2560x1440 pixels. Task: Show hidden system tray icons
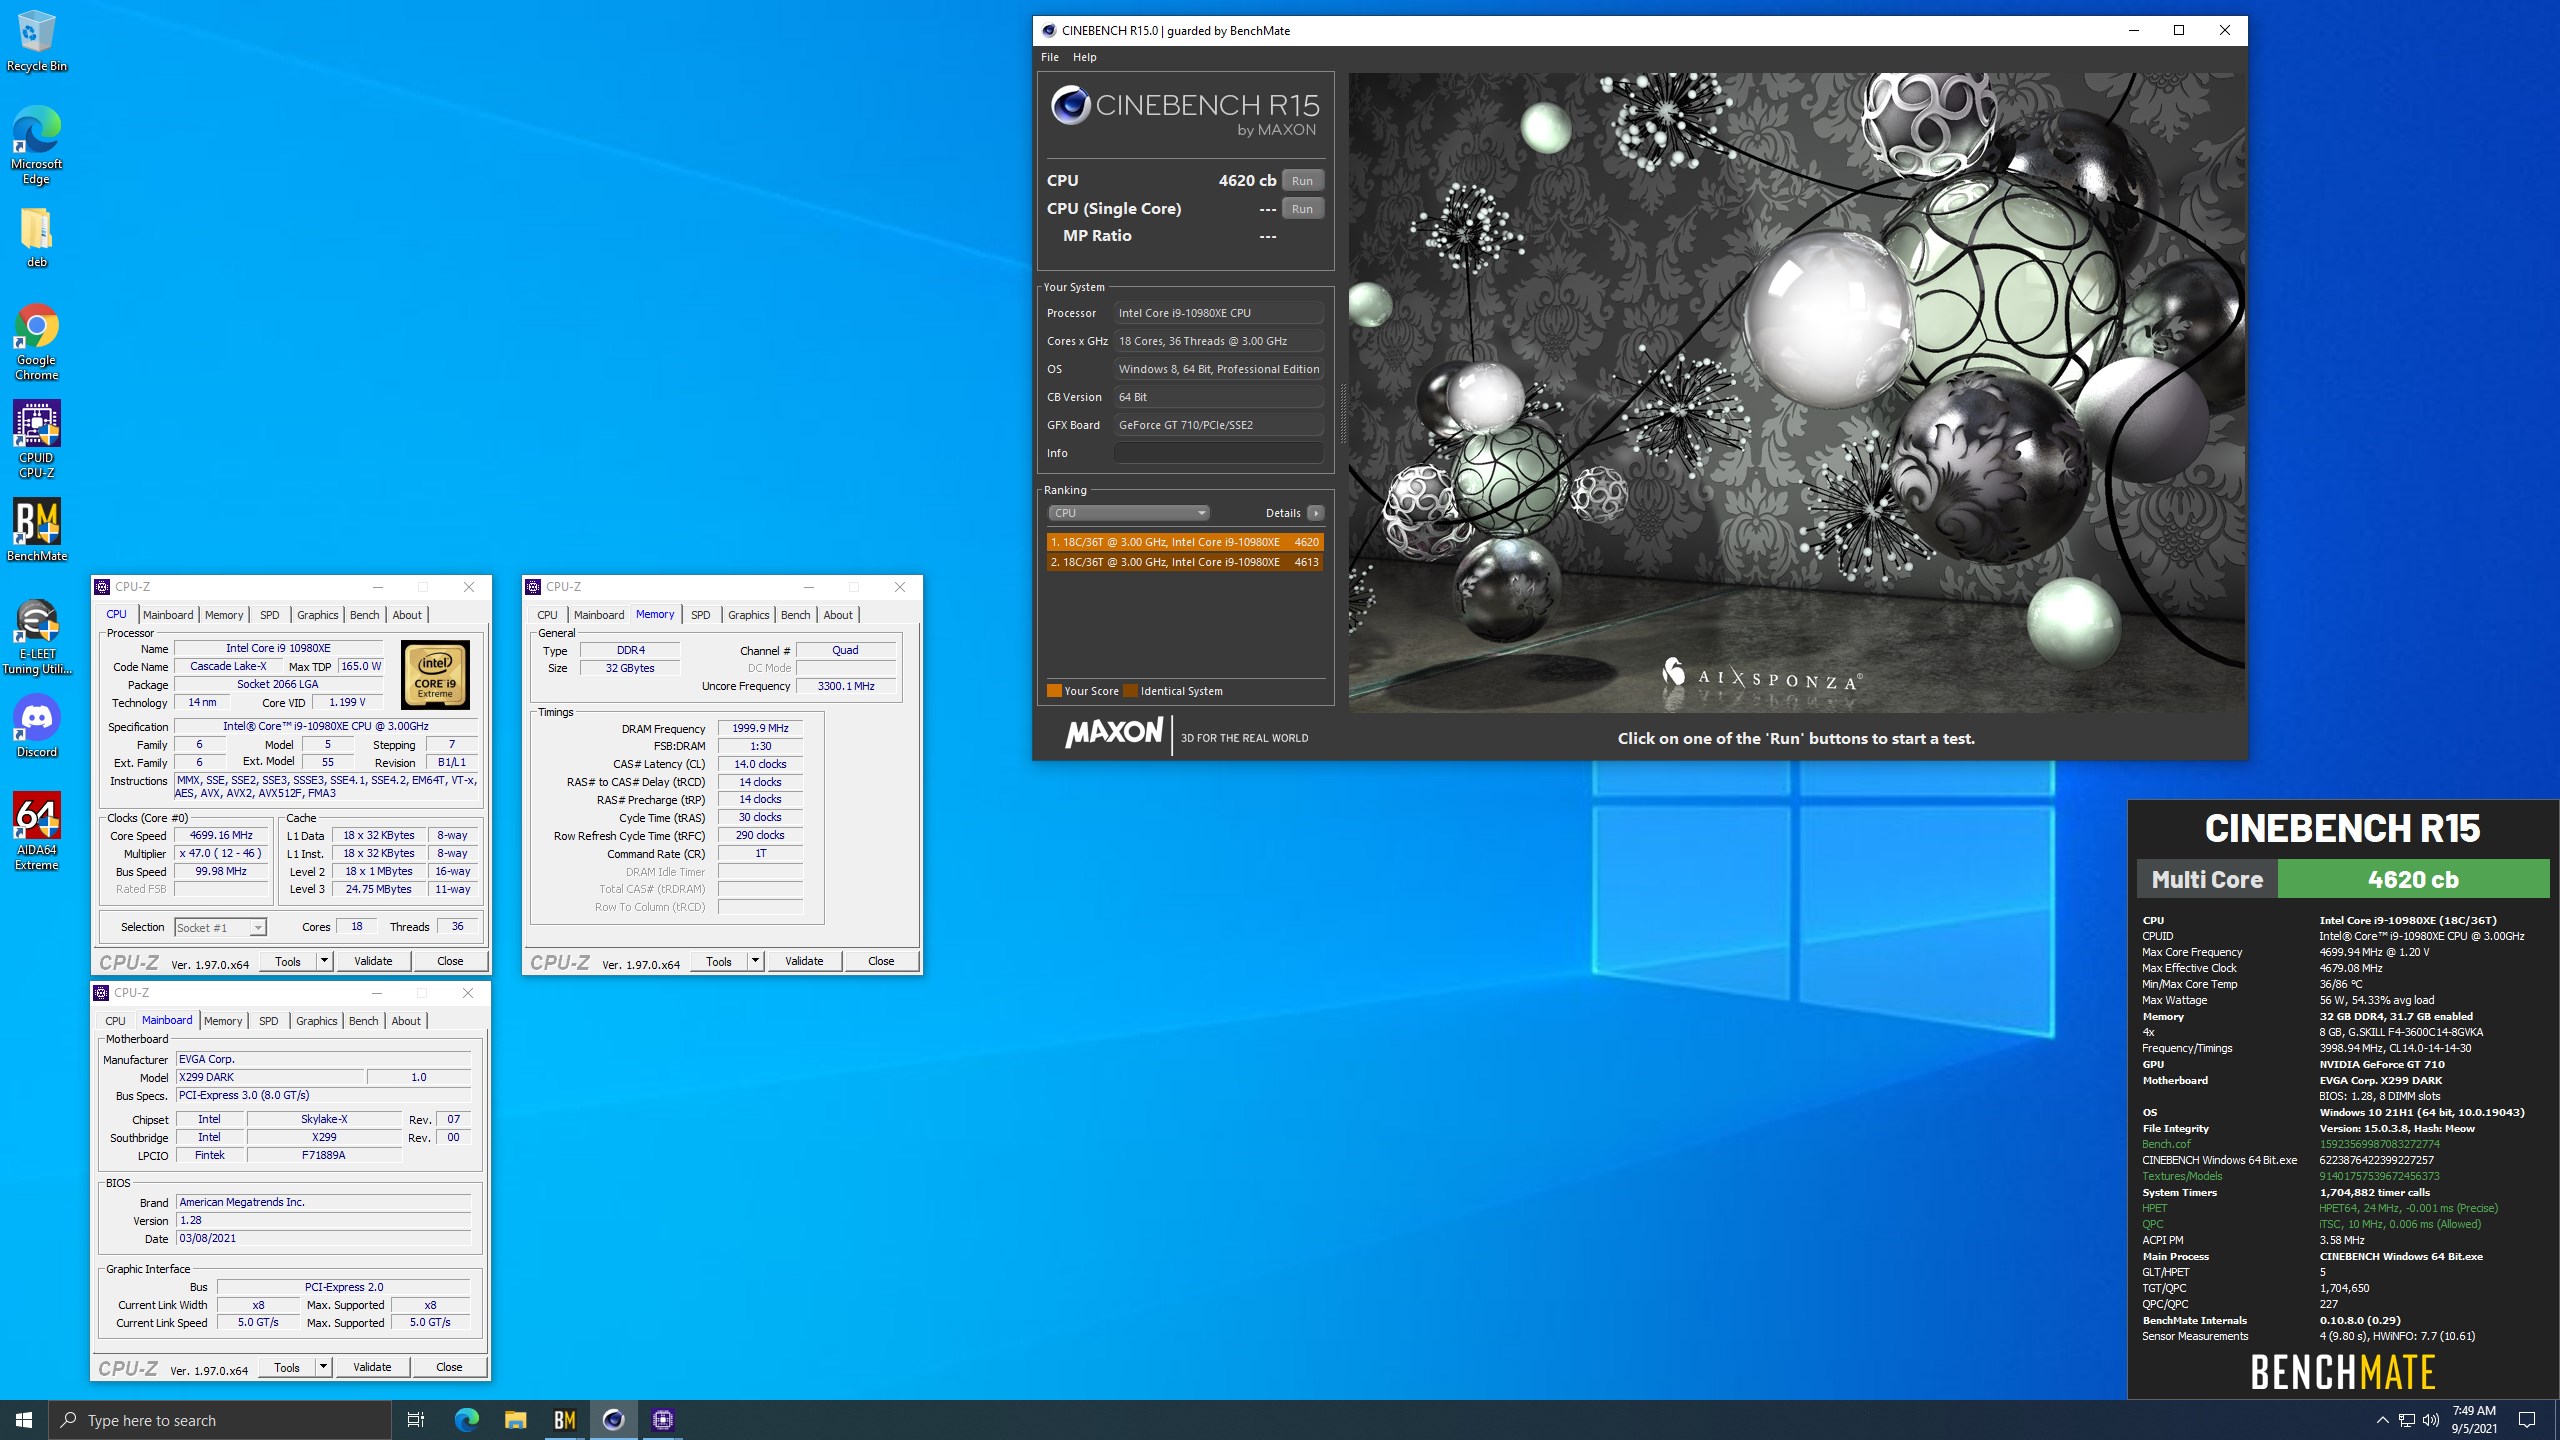pyautogui.click(x=2382, y=1420)
